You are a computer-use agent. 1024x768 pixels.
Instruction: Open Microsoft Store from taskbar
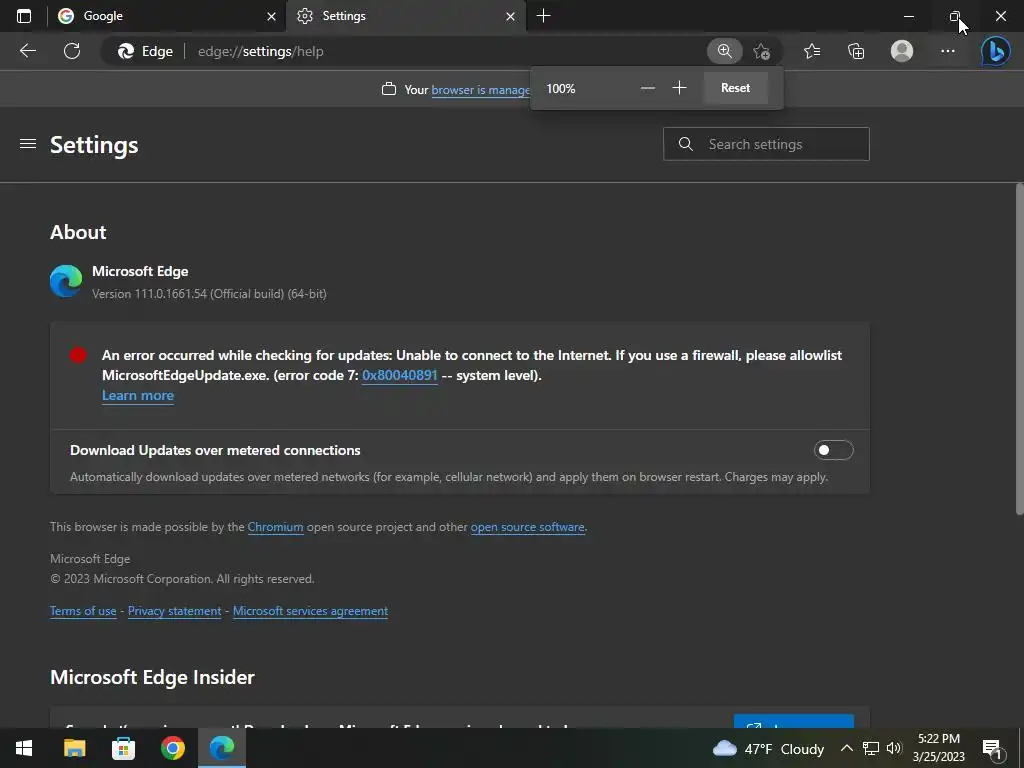pyautogui.click(x=123, y=748)
